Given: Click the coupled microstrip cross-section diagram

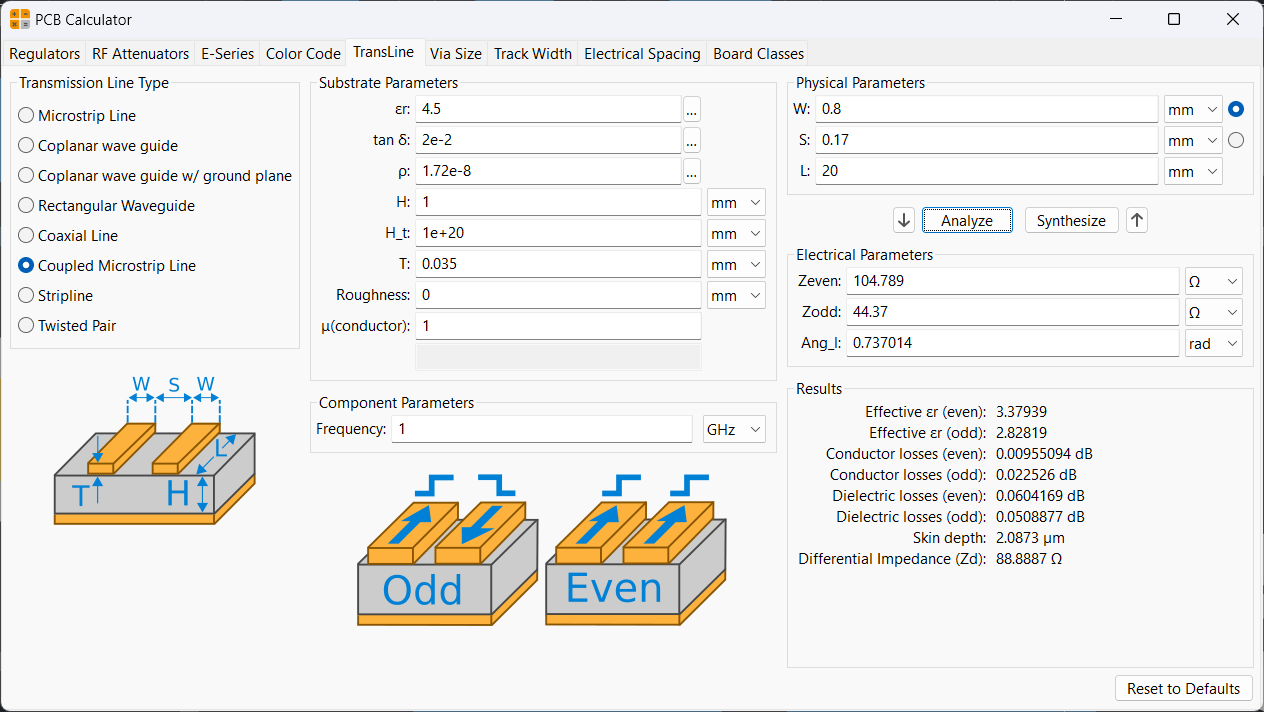Looking at the screenshot, I should pyautogui.click(x=155, y=451).
